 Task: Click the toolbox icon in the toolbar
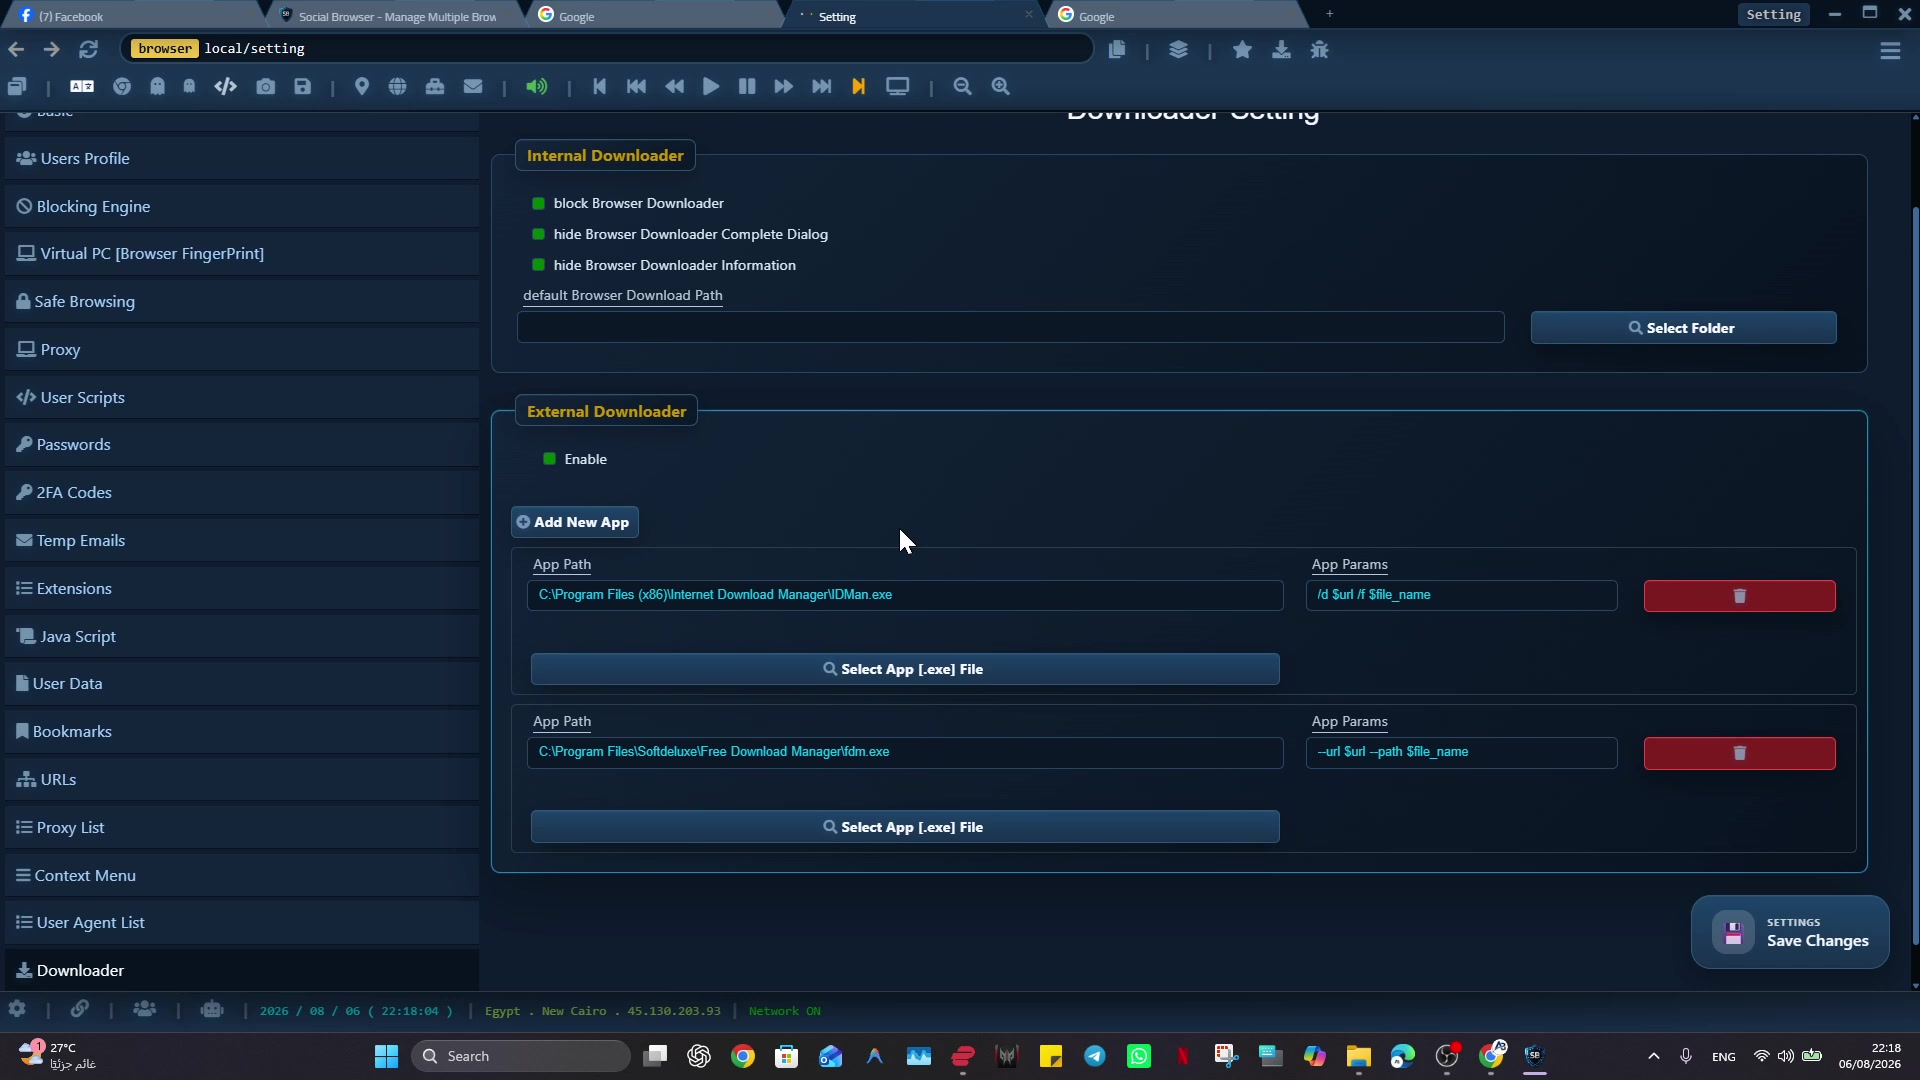[435, 87]
